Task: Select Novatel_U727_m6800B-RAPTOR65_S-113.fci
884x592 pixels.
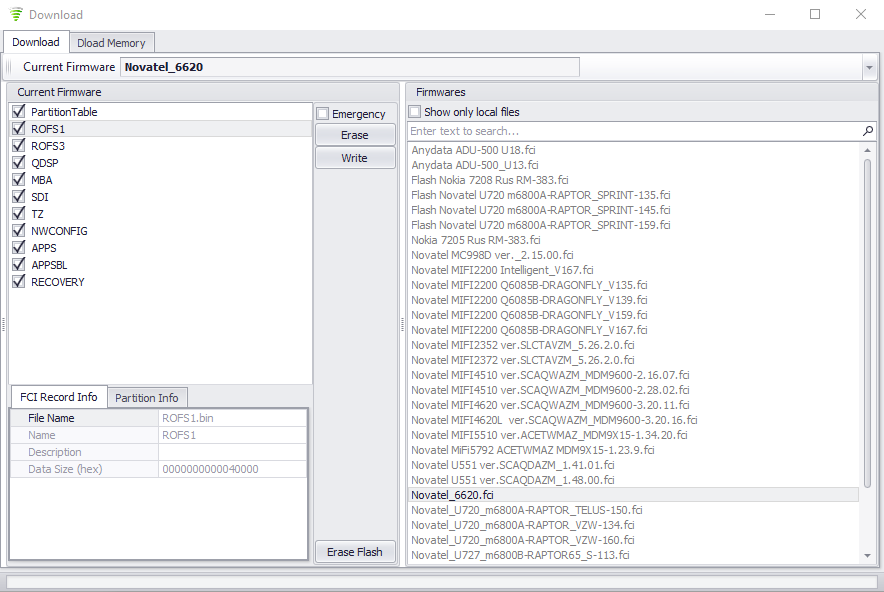Action: point(520,555)
